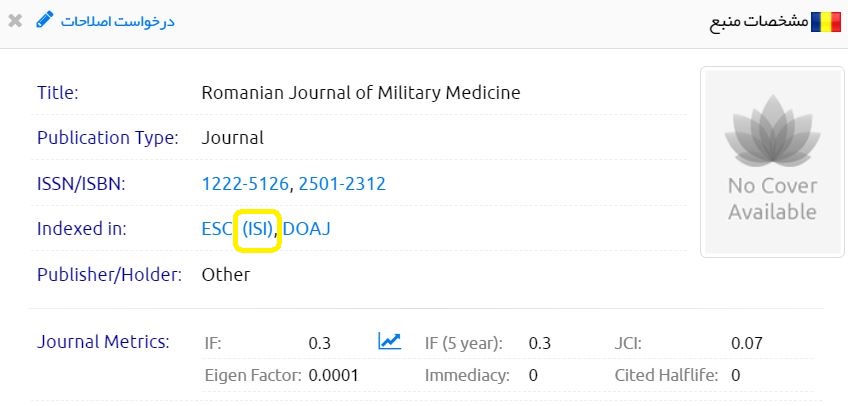Click the مشخصات منبع panel heading
This screenshot has height=406, width=848.
[758, 22]
